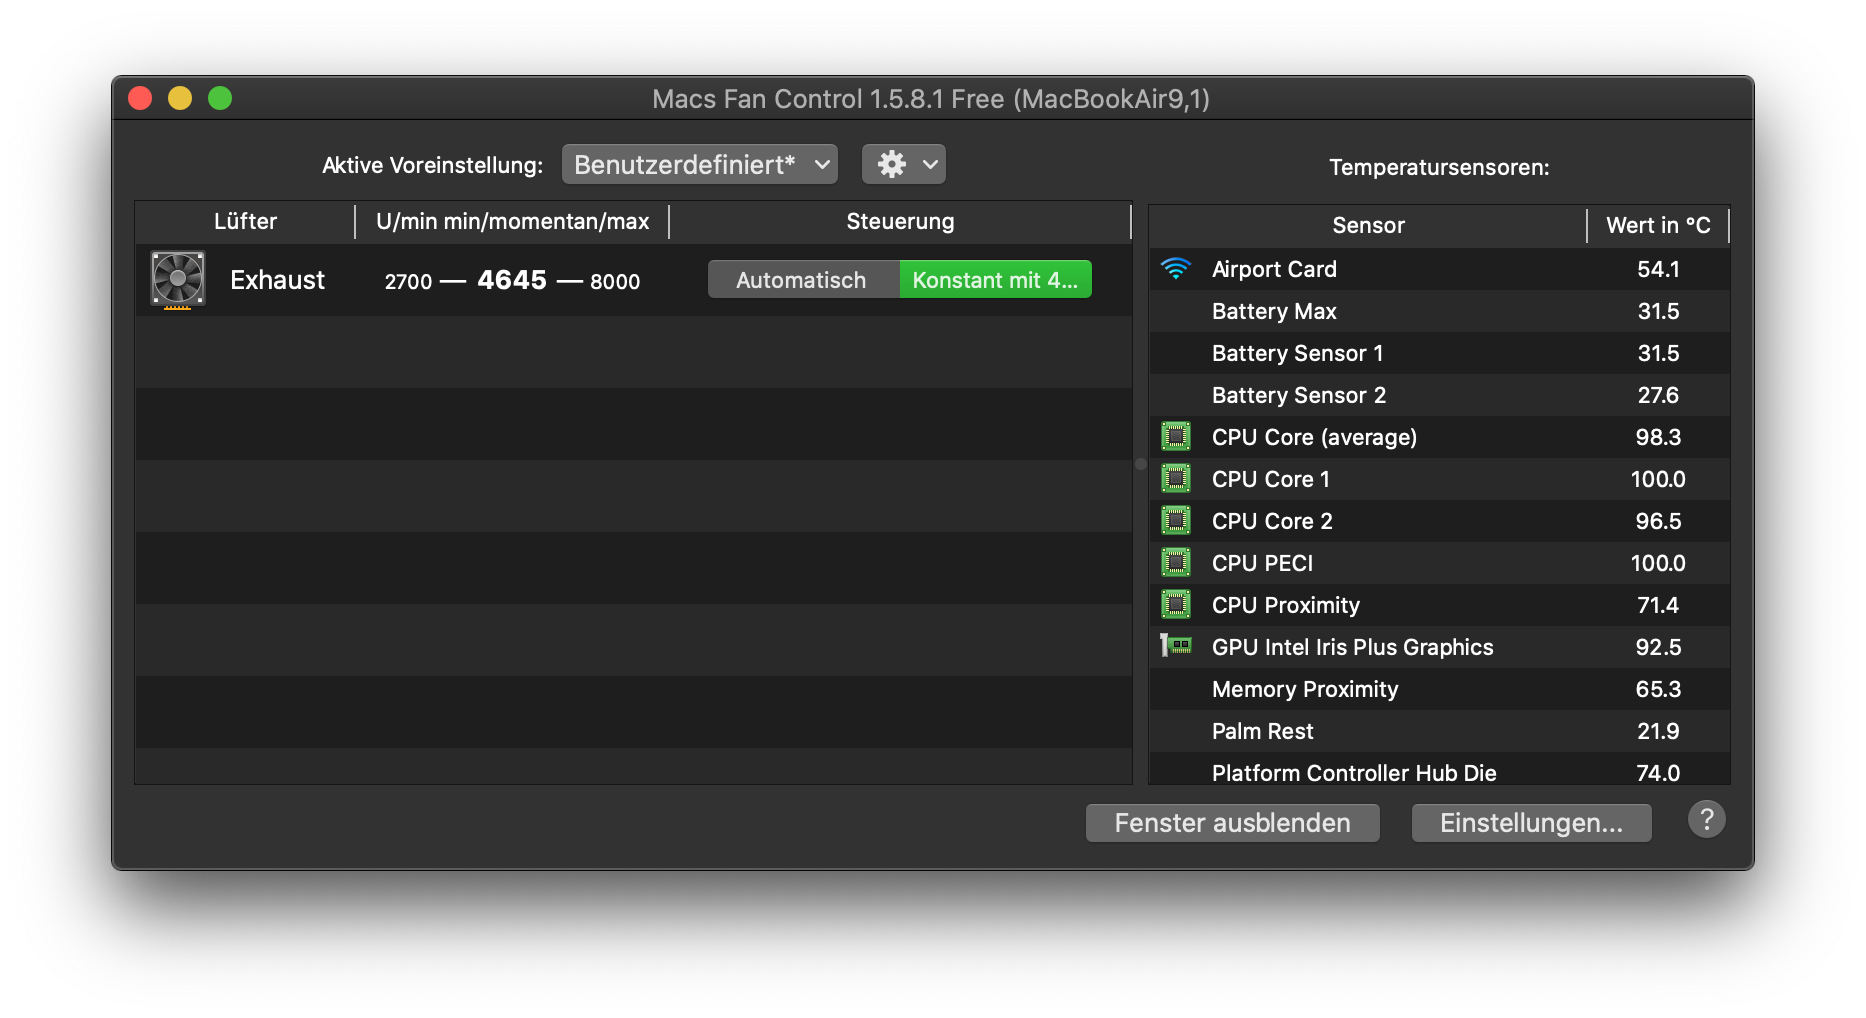Close the Macs Fan Control window

point(140,98)
